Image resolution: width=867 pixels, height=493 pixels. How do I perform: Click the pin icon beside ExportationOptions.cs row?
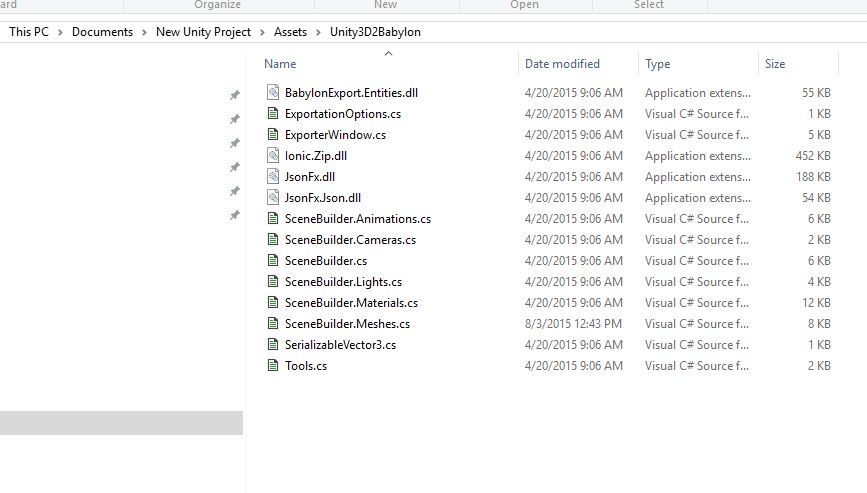click(235, 119)
